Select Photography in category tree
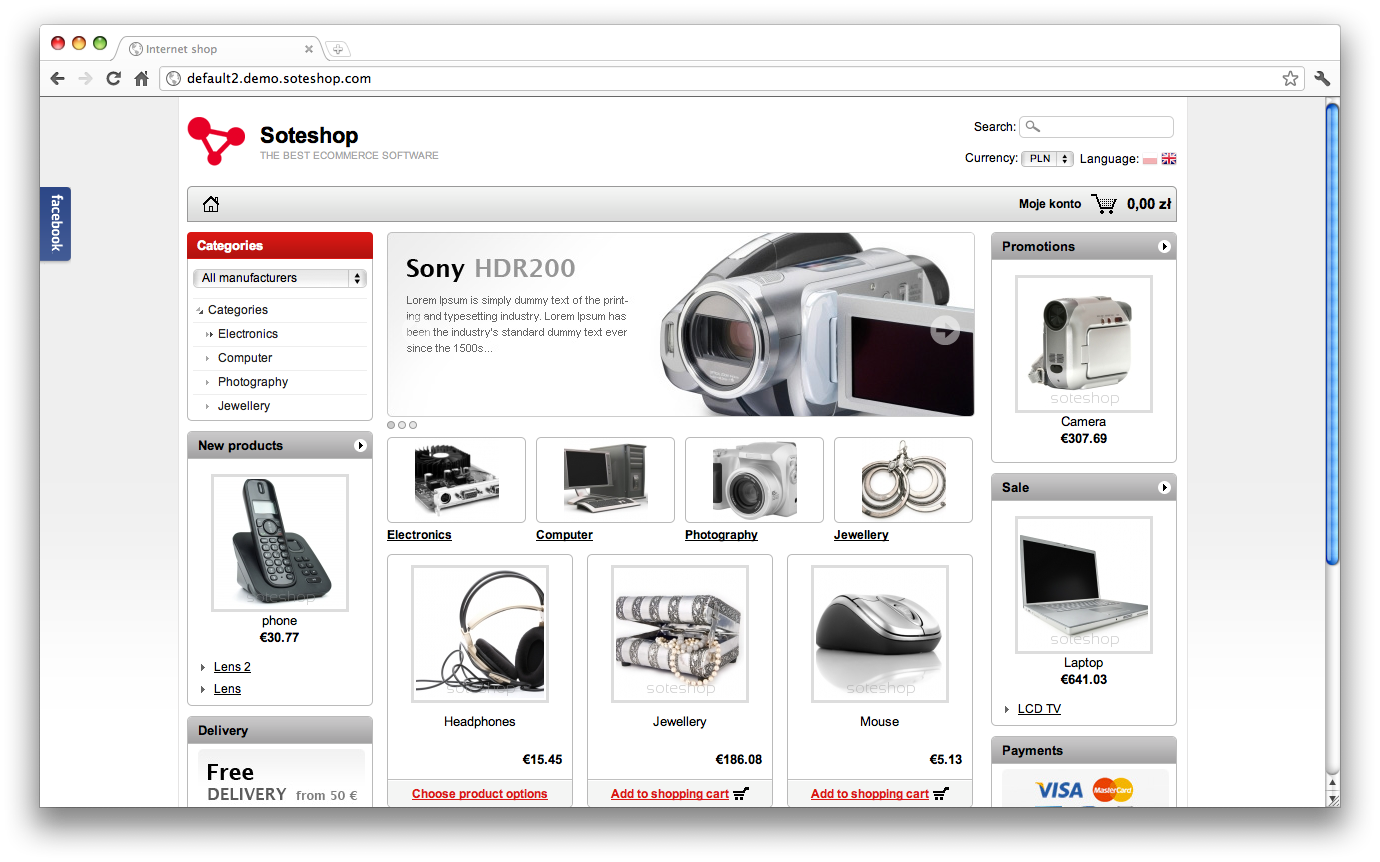Screen dimensions: 1380x862 coord(253,382)
